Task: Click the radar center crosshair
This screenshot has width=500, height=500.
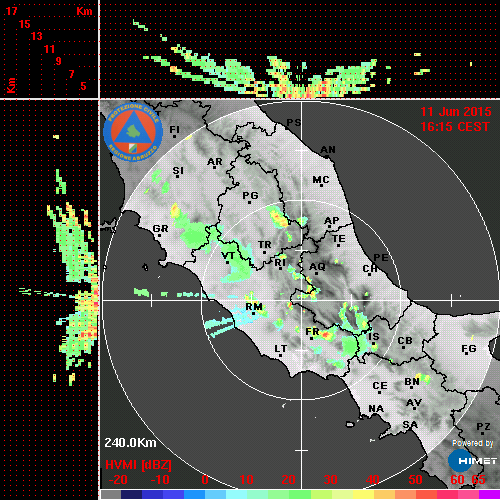Action: pyautogui.click(x=302, y=300)
